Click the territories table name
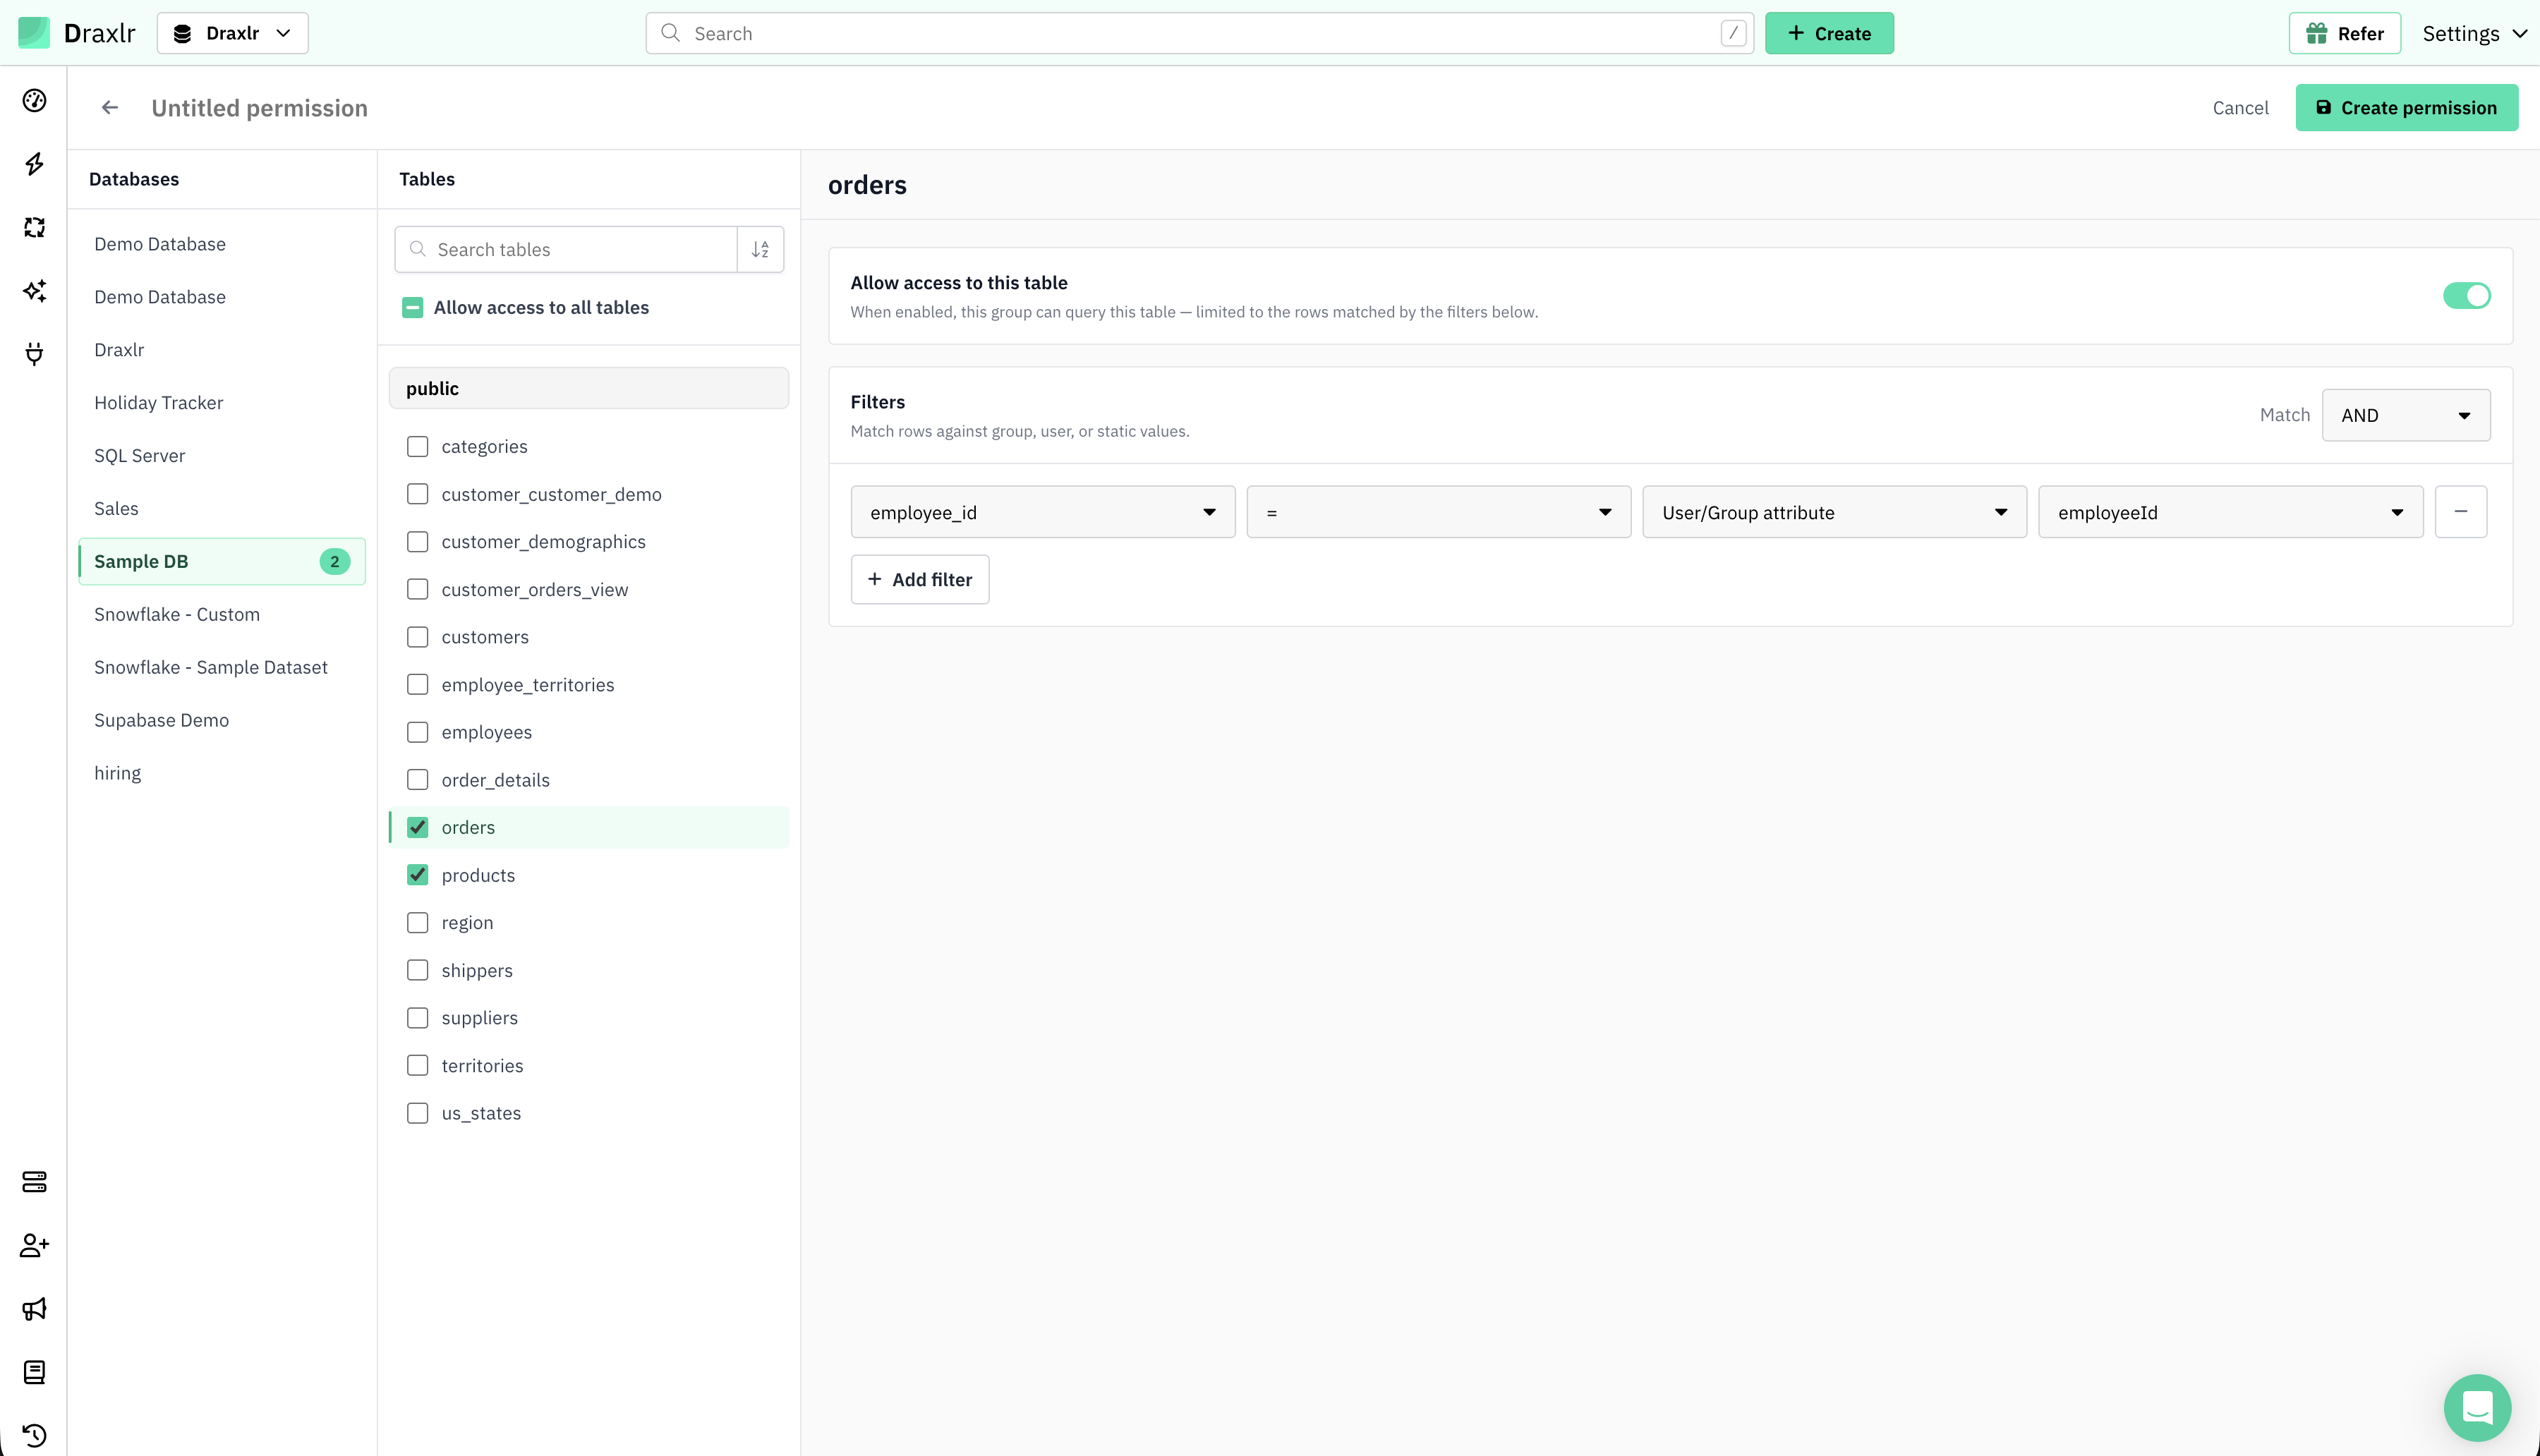Screen dimensions: 2540x1456 (x=482, y=1066)
